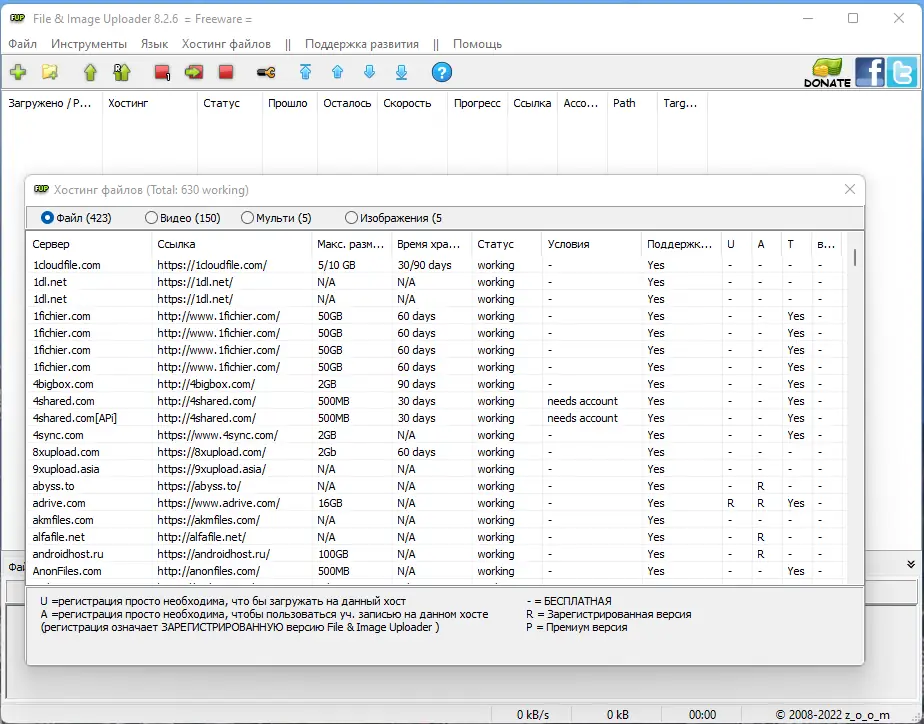Screen dimensions: 924x724
Task: Click the 5/10 GB max size cell
Action: (336, 265)
